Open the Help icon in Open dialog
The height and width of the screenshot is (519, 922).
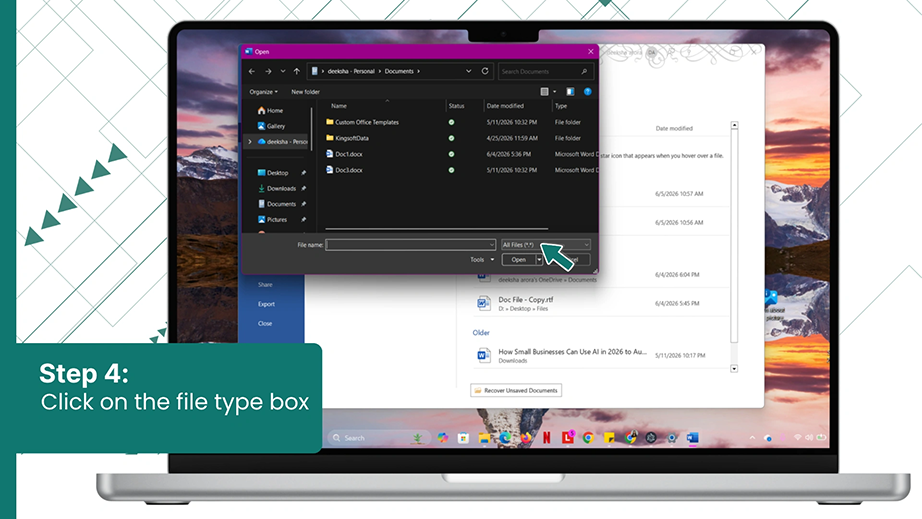pos(587,92)
